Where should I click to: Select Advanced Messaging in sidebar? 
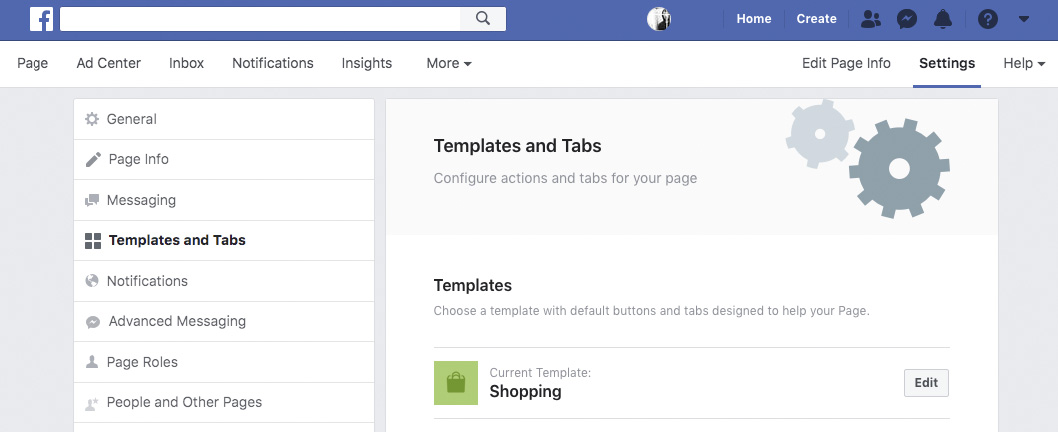[x=224, y=322]
